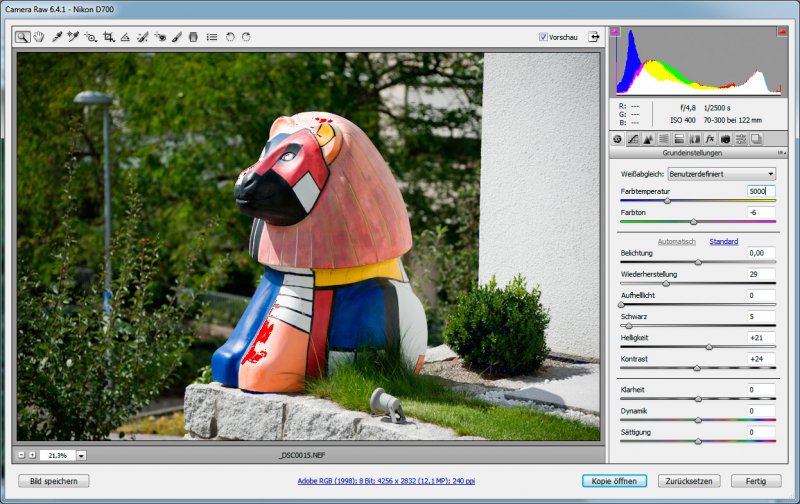Click the Automatisch link

(x=677, y=242)
